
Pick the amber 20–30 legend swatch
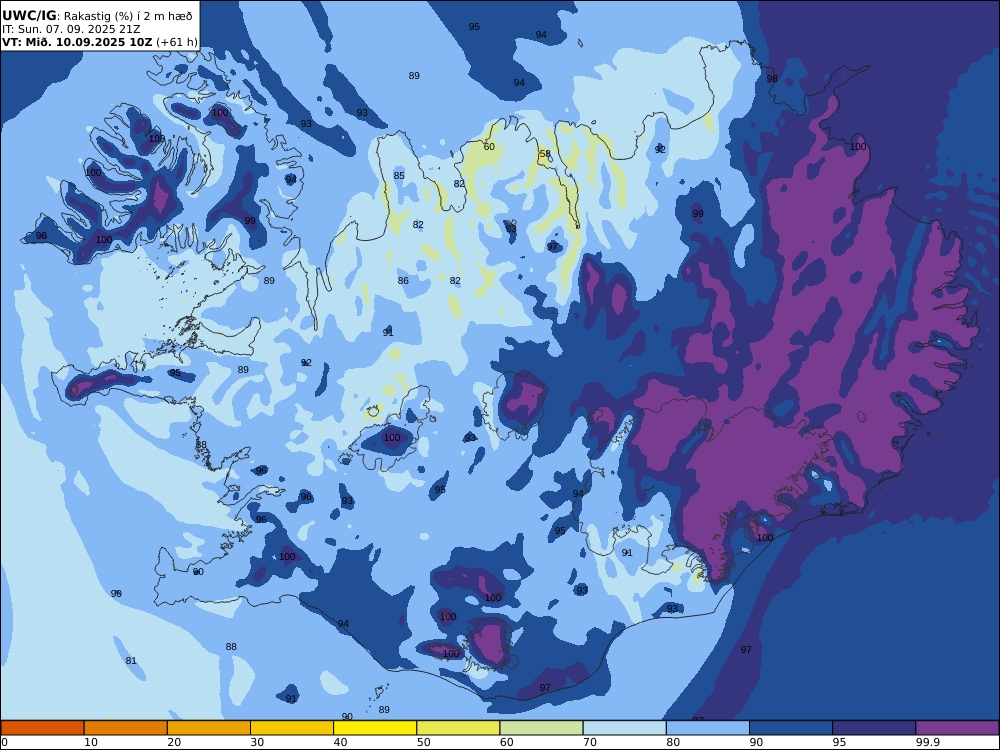(x=209, y=728)
